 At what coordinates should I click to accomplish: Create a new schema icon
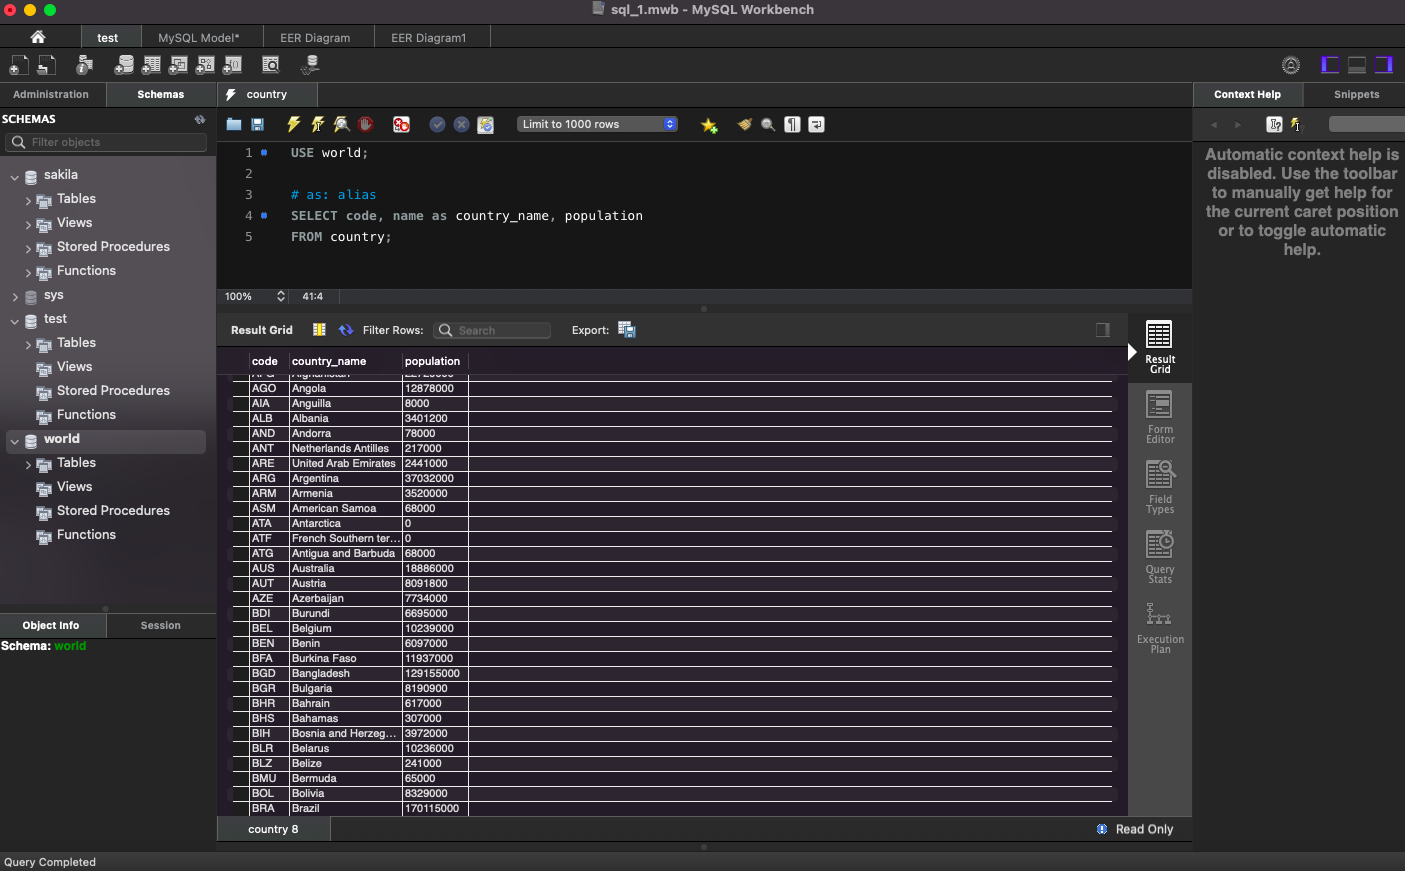tap(124, 65)
